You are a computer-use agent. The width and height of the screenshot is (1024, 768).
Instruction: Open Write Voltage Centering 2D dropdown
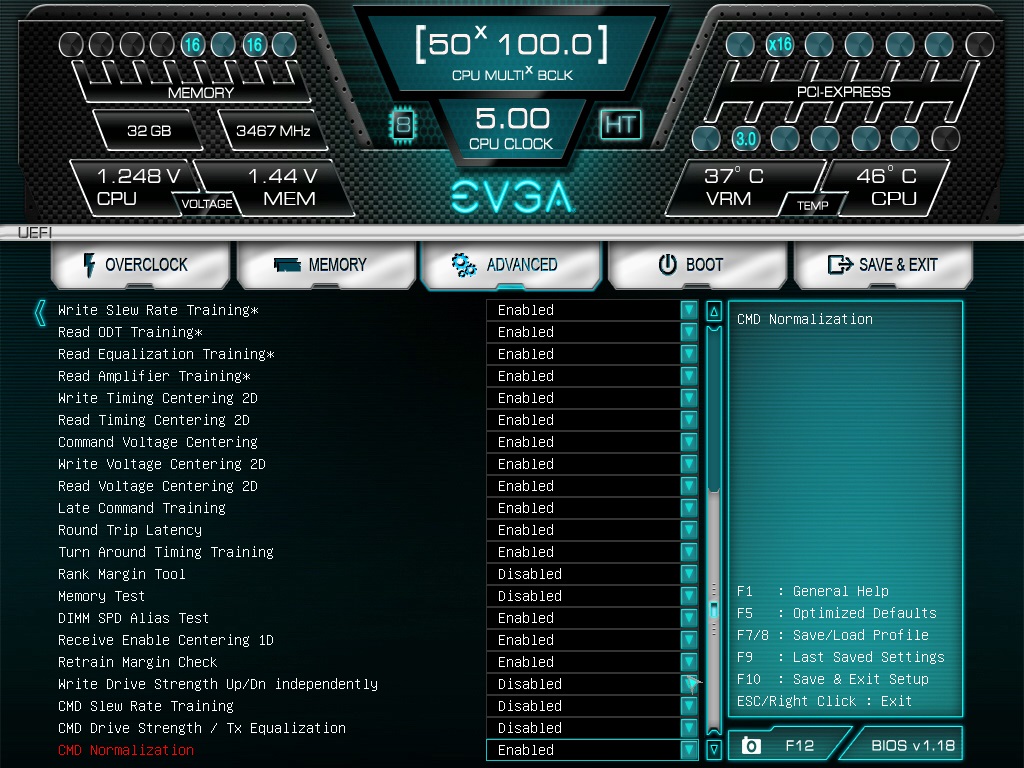click(x=688, y=464)
